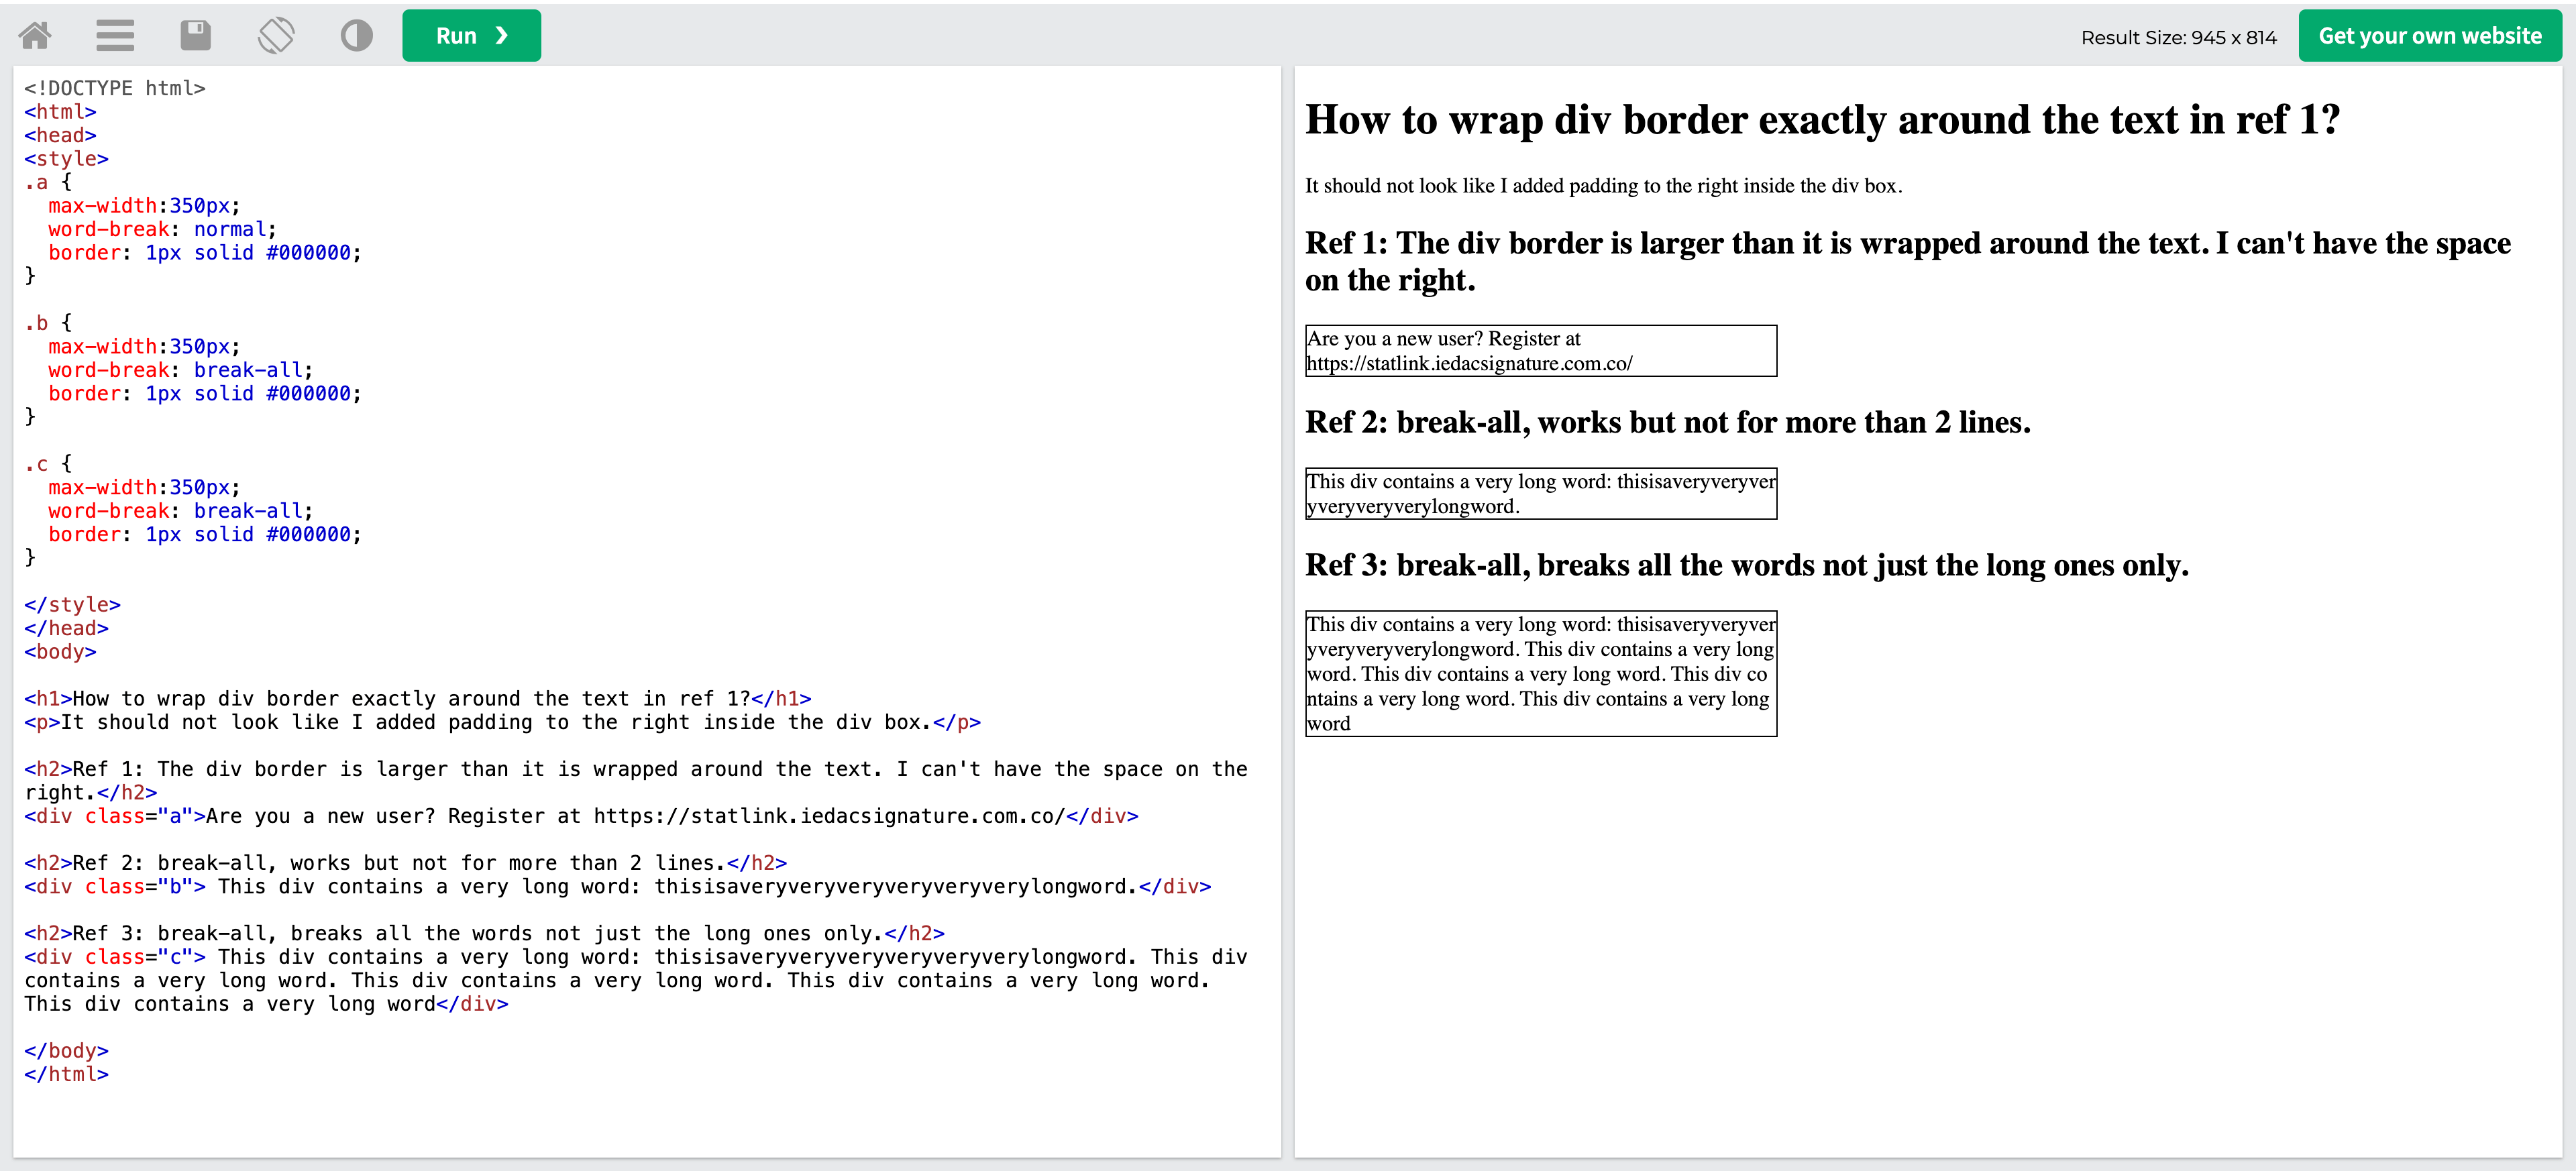Click the 'It should not look like' paragraph
2576x1171 pixels.
click(x=1603, y=186)
